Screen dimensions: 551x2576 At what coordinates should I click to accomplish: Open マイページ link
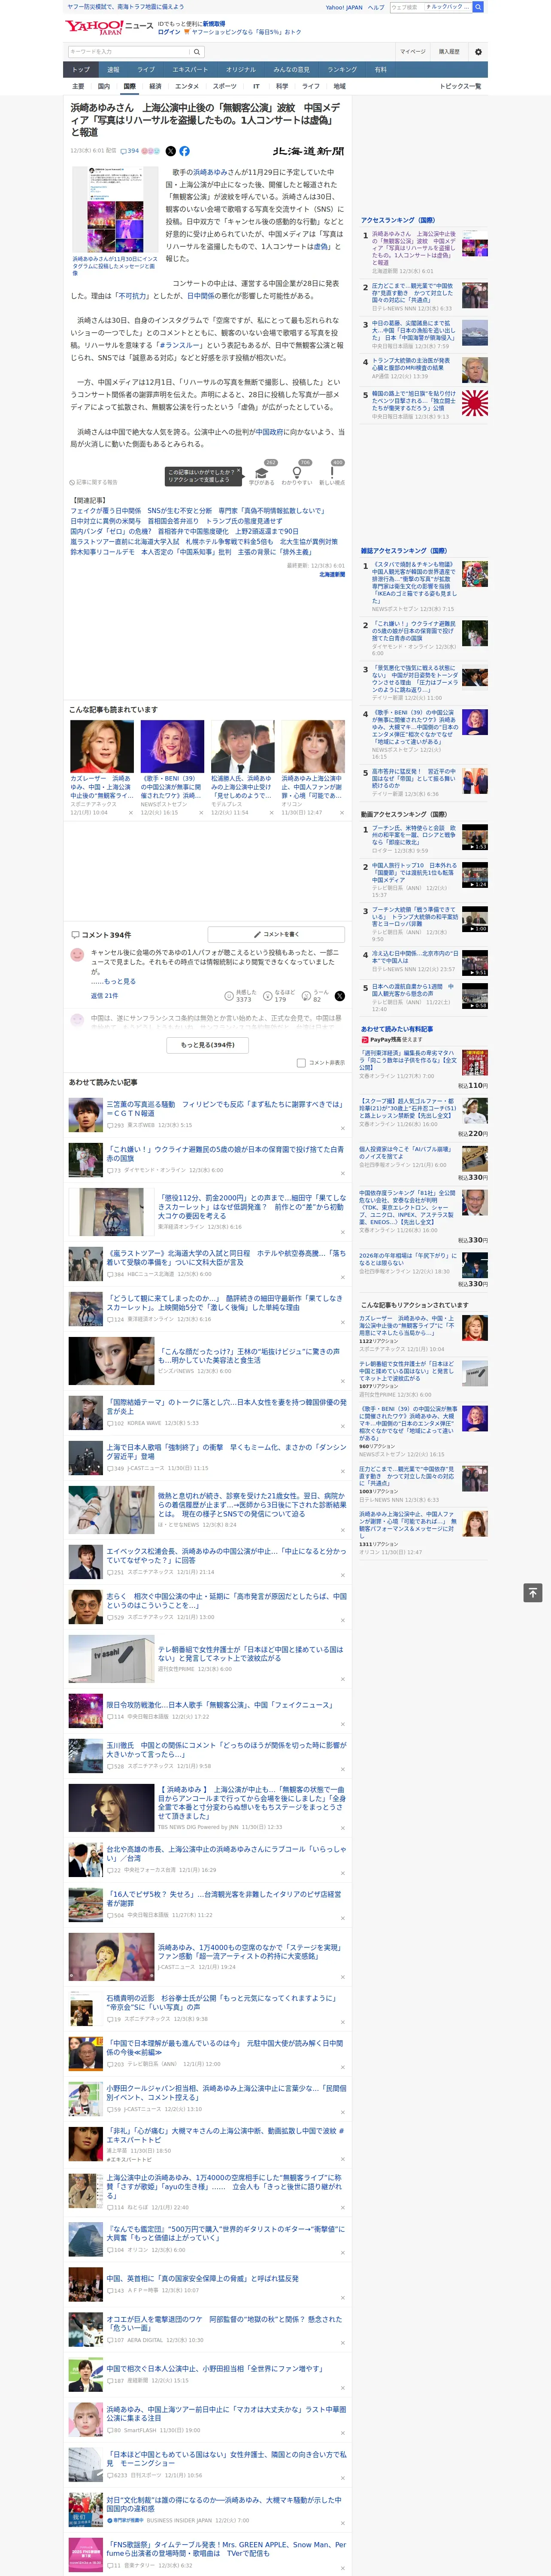(413, 51)
